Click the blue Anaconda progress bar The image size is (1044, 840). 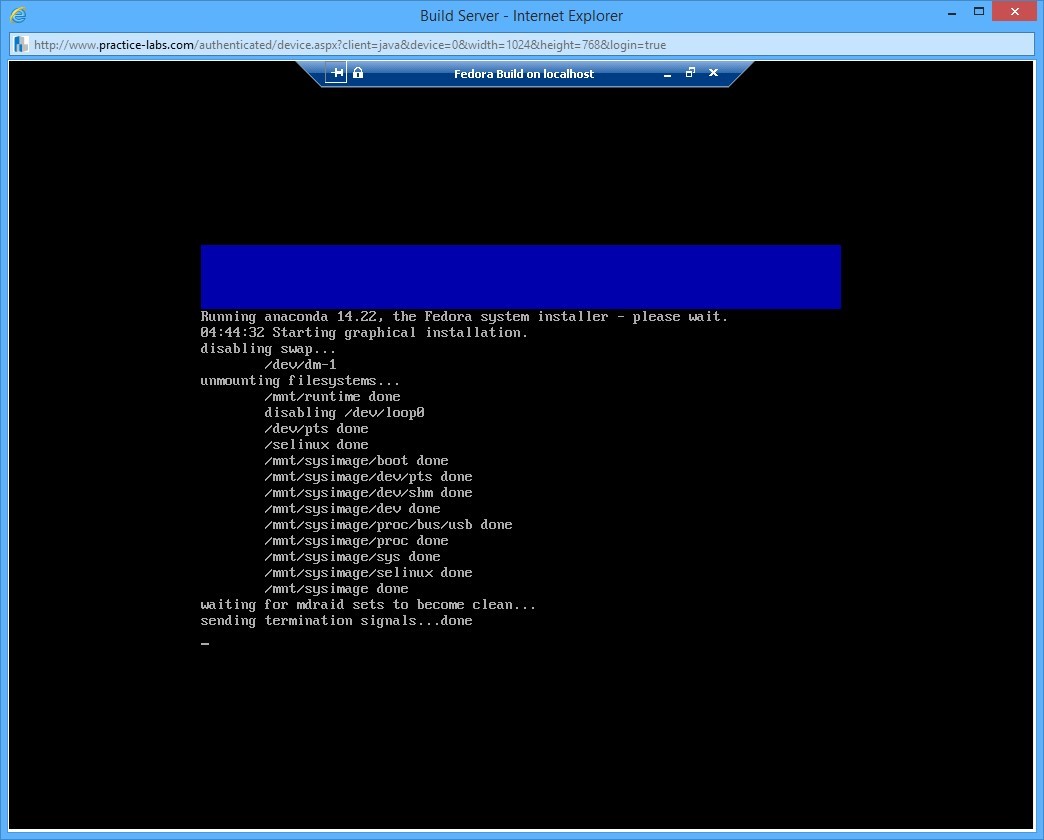pyautogui.click(x=520, y=277)
